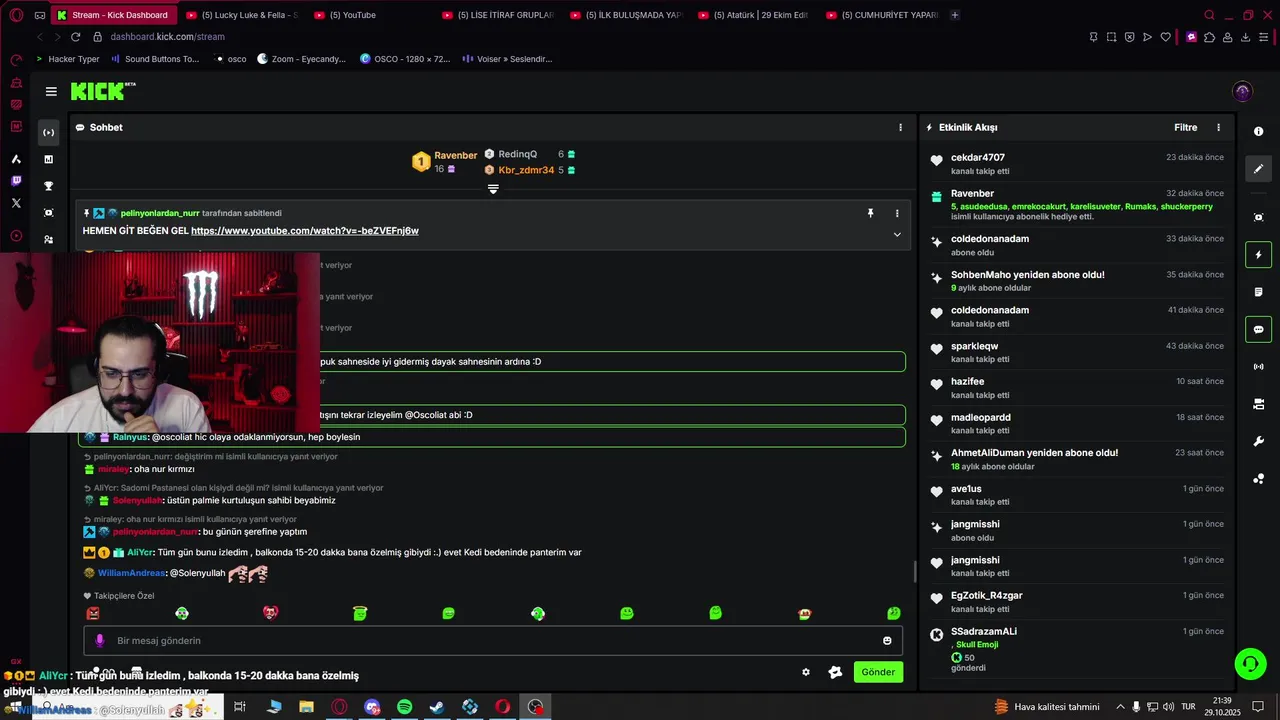Reload the page with the browser refresh button
The image size is (1280, 720).
[x=75, y=37]
